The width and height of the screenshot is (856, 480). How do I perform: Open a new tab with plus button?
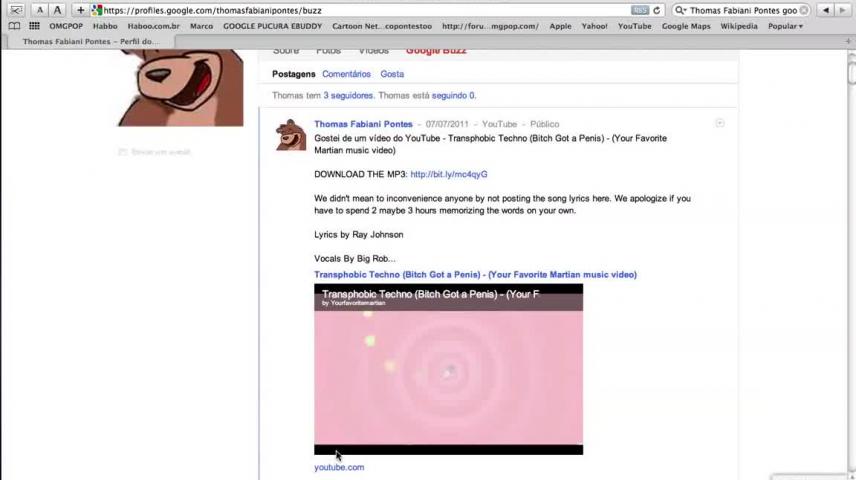[848, 42]
